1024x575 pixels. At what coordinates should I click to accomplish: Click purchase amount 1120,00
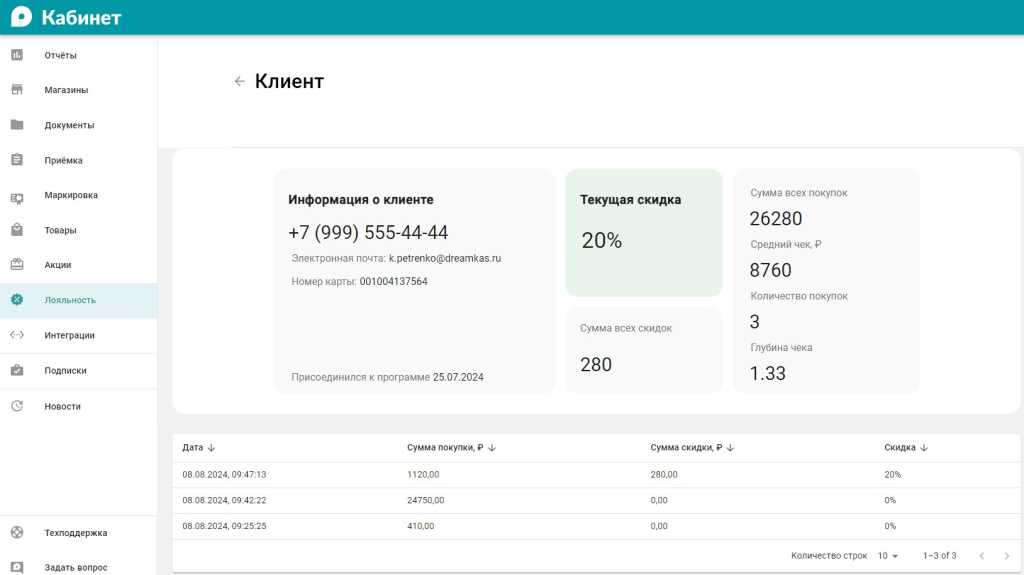[x=423, y=474]
